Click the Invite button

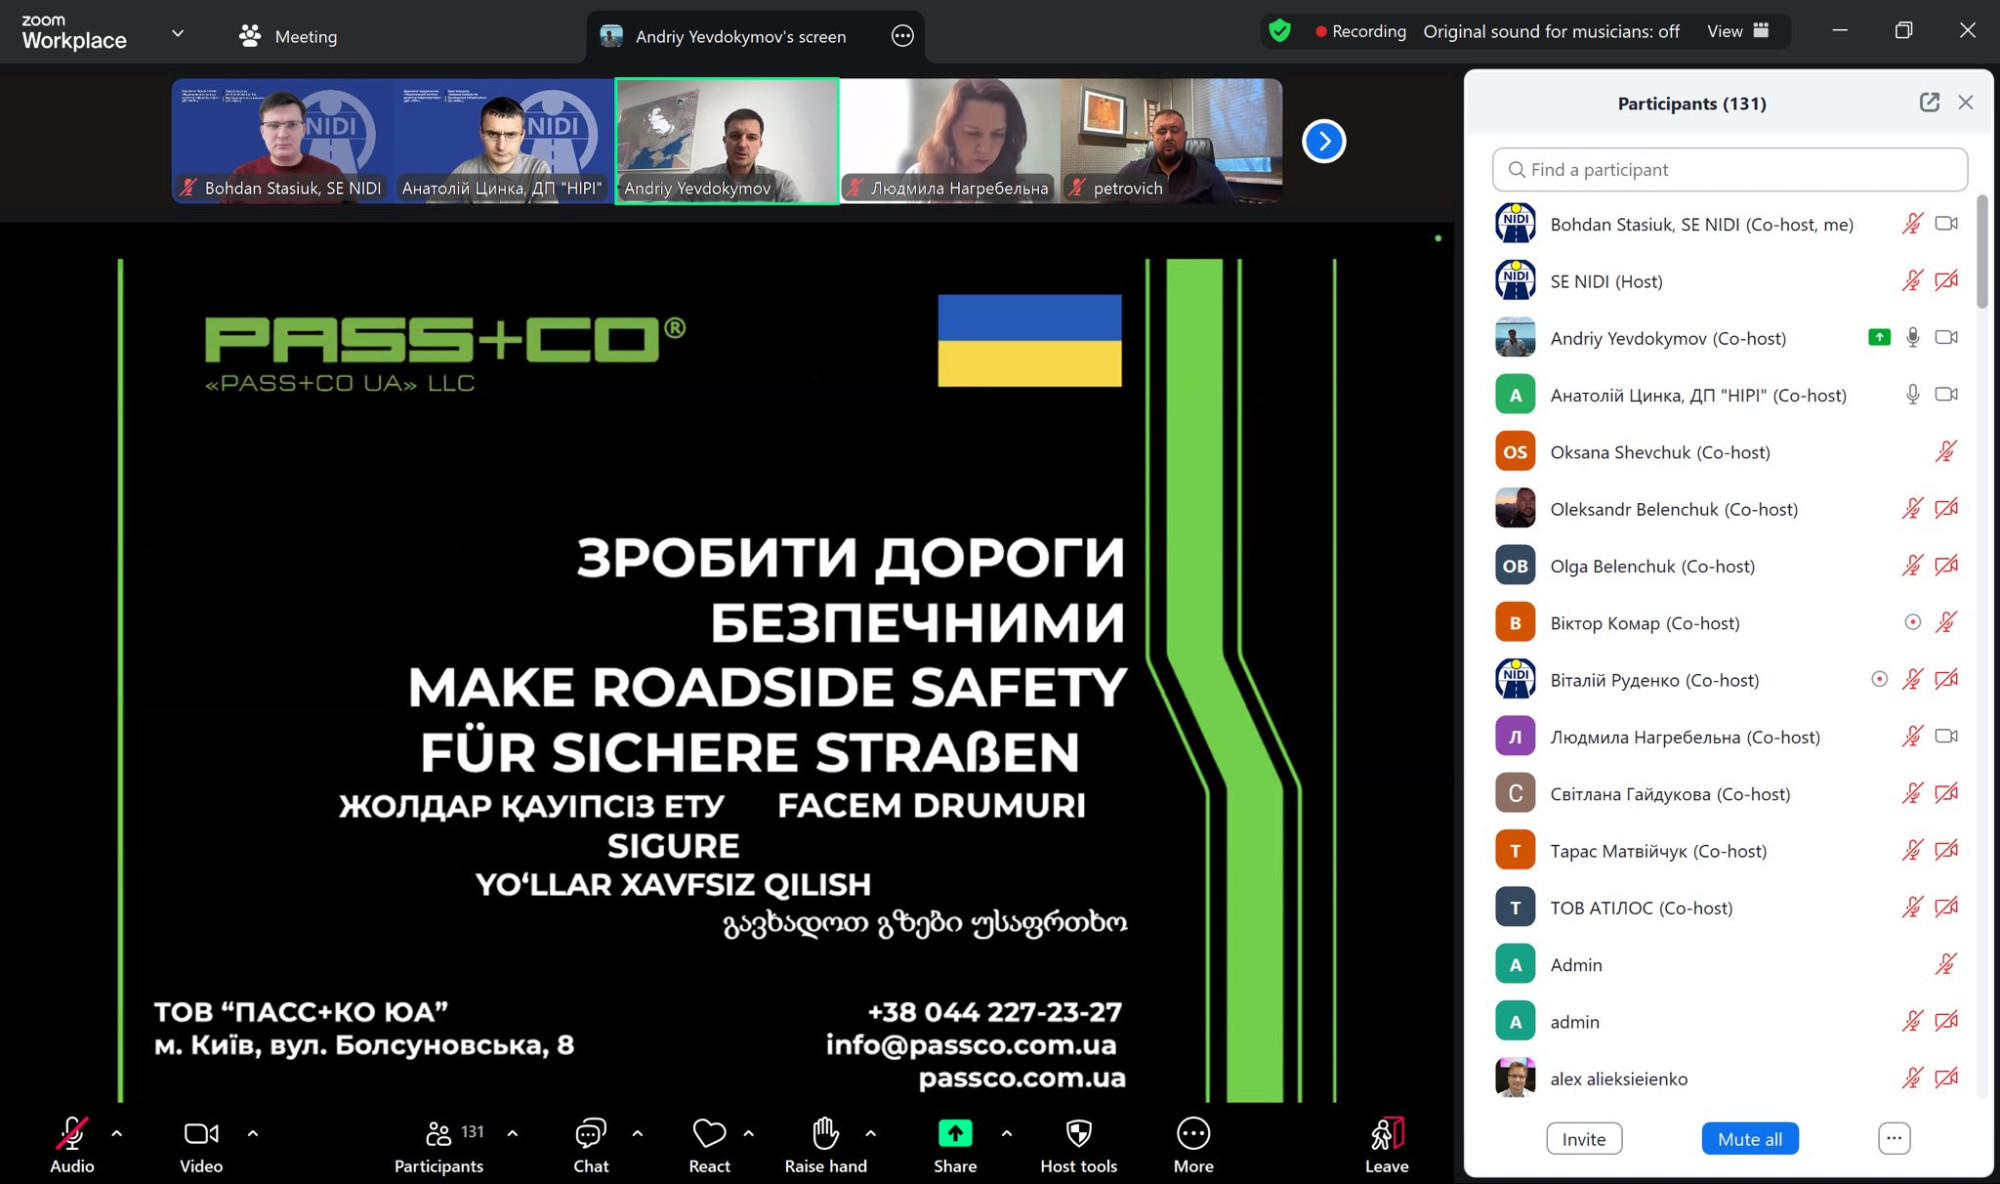pos(1583,1139)
